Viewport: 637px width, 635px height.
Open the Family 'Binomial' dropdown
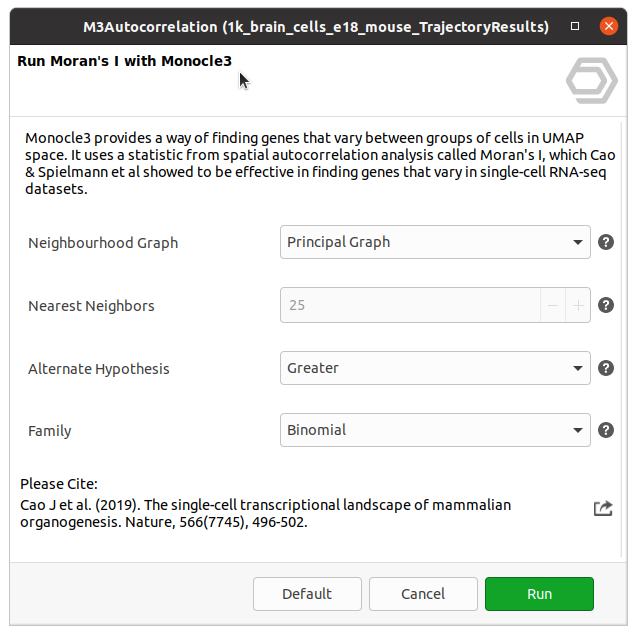435,430
